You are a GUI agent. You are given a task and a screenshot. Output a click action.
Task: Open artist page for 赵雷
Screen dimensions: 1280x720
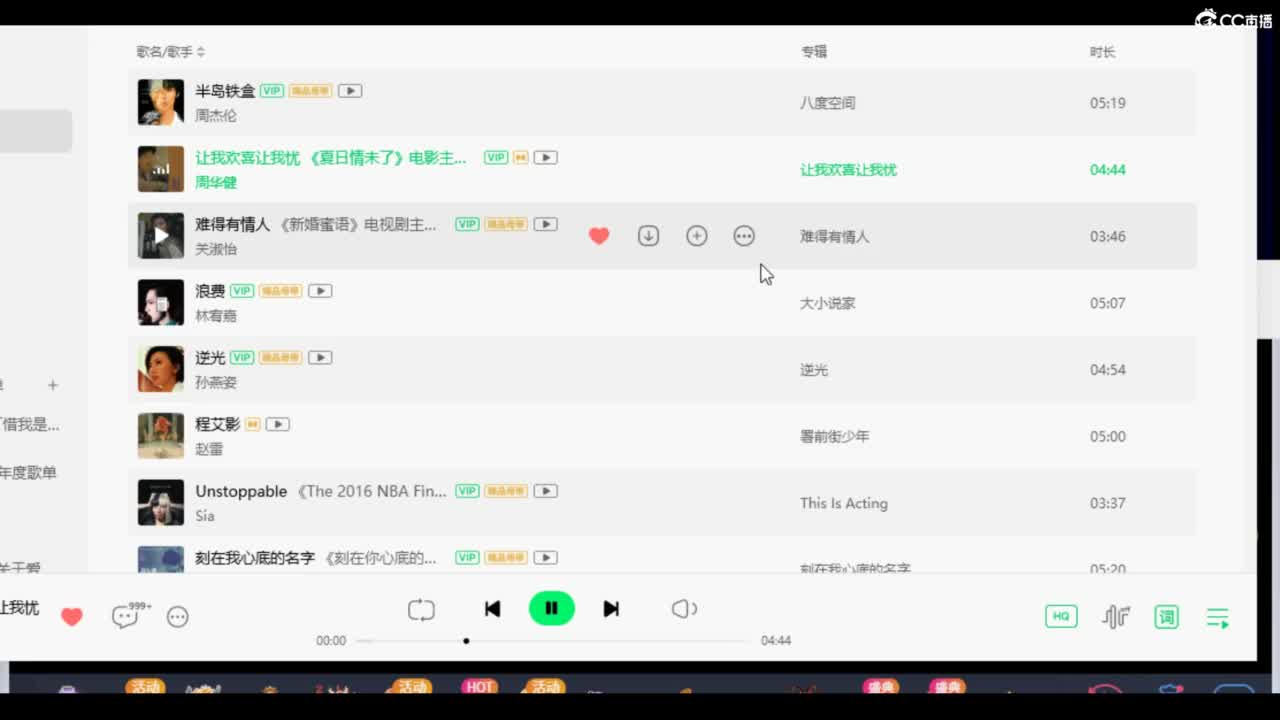pyautogui.click(x=209, y=449)
